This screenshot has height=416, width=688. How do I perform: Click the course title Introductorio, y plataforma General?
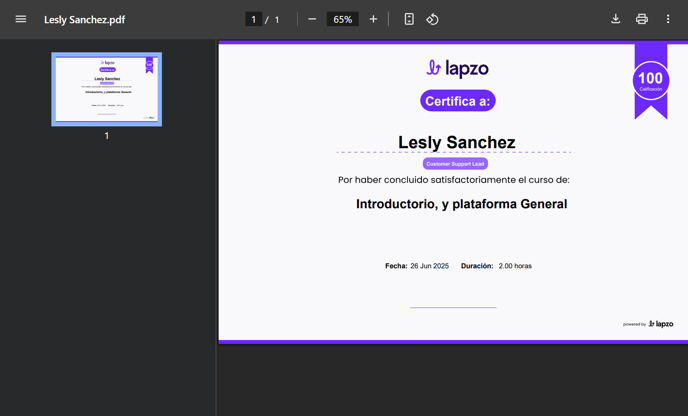click(461, 204)
